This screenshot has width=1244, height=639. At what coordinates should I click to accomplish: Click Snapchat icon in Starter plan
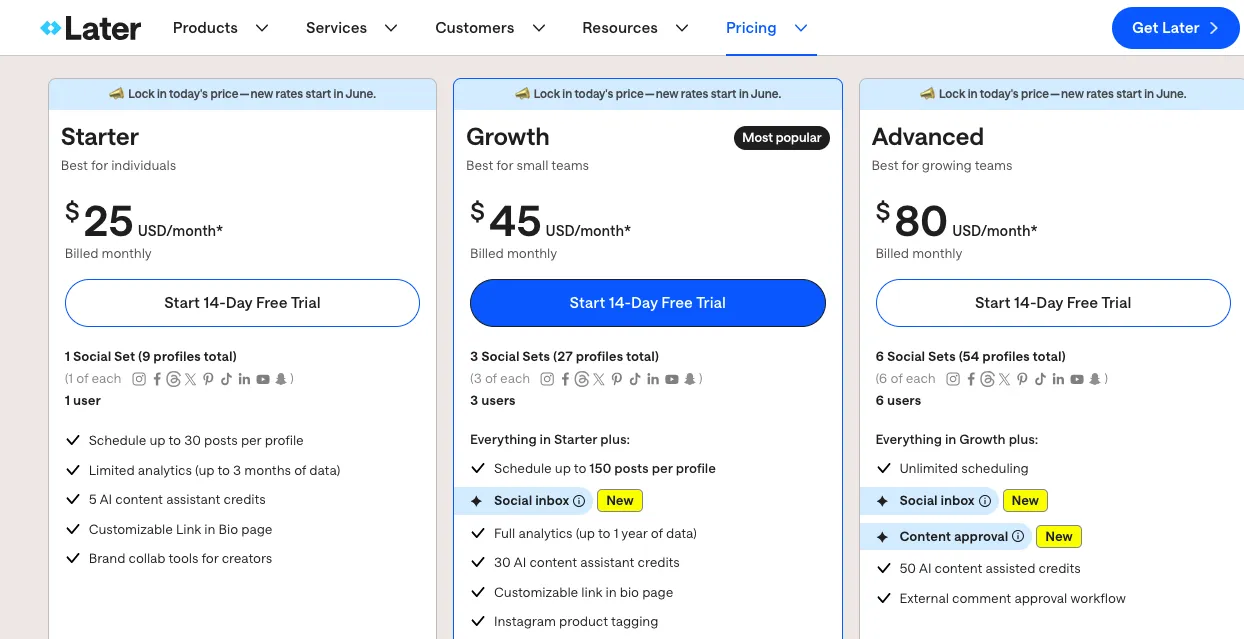point(281,379)
